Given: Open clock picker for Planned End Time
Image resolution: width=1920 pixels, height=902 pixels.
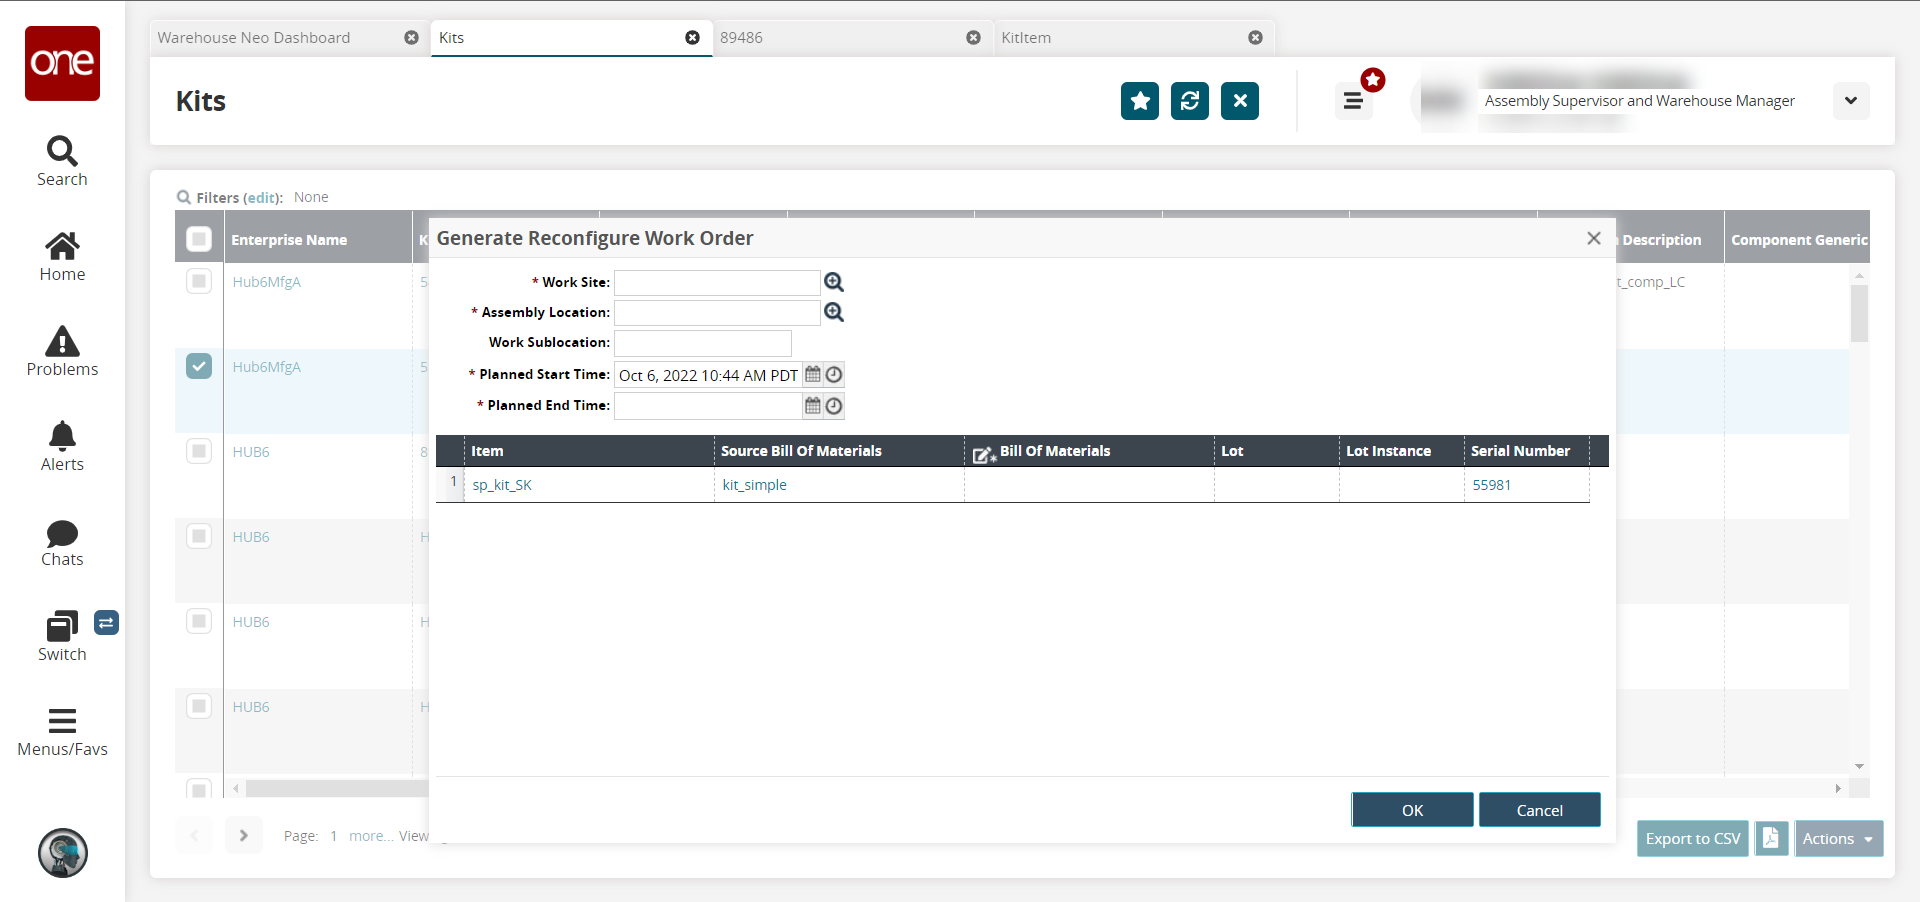Looking at the screenshot, I should 834,406.
